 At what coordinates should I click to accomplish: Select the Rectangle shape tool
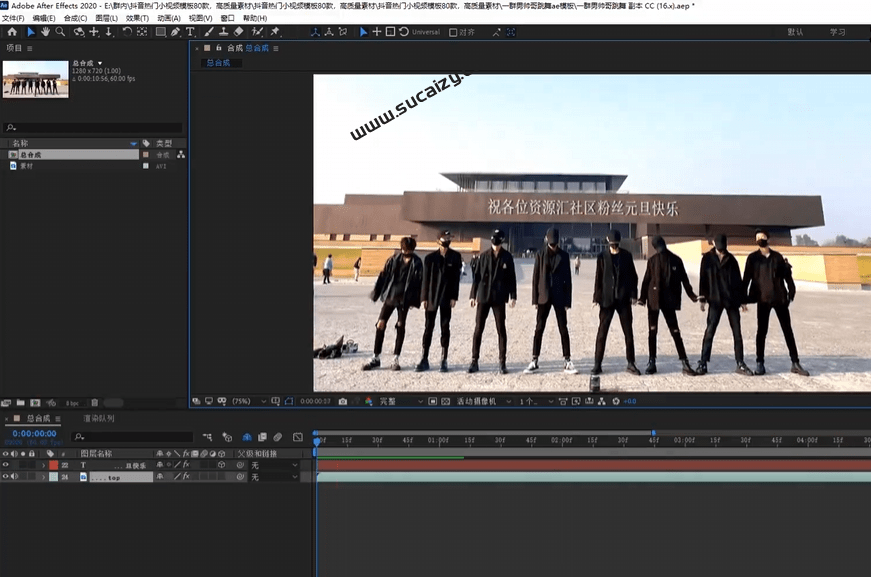tap(160, 32)
